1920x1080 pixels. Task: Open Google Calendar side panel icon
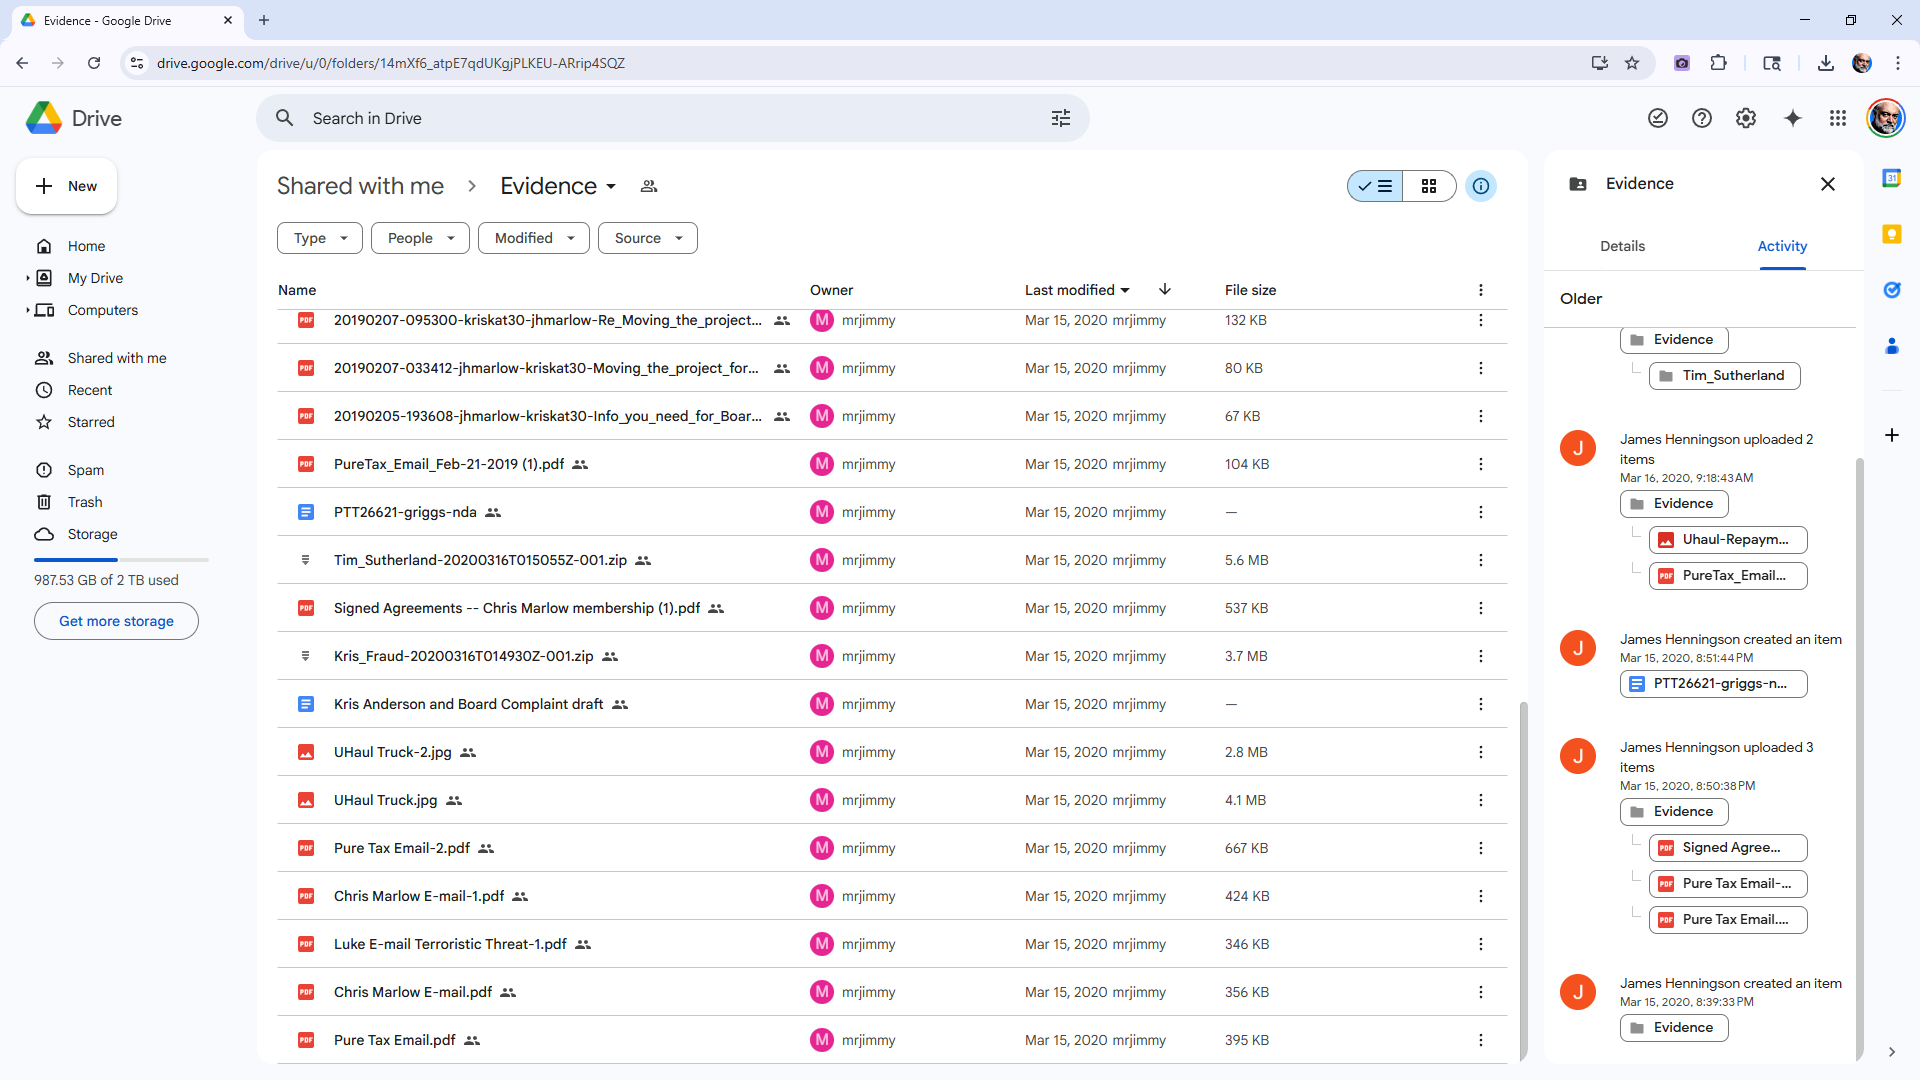tap(1891, 178)
